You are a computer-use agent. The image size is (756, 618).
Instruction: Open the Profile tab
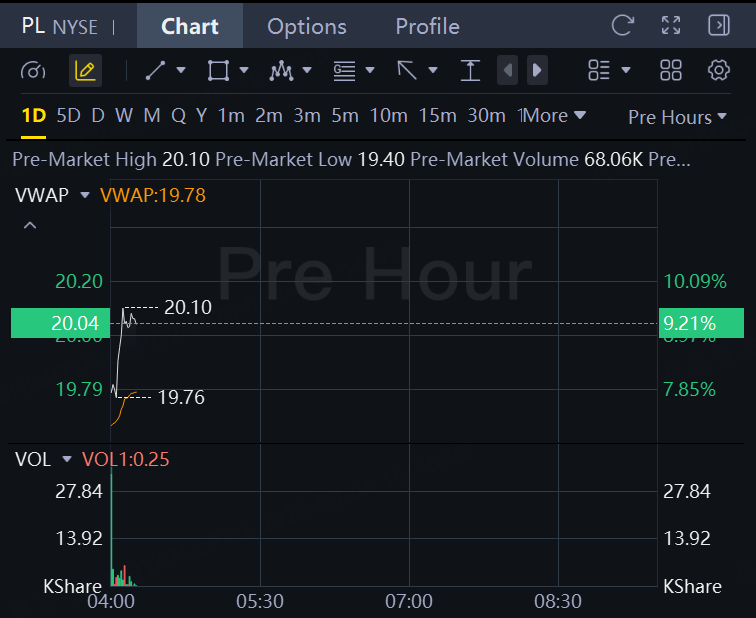click(x=427, y=27)
